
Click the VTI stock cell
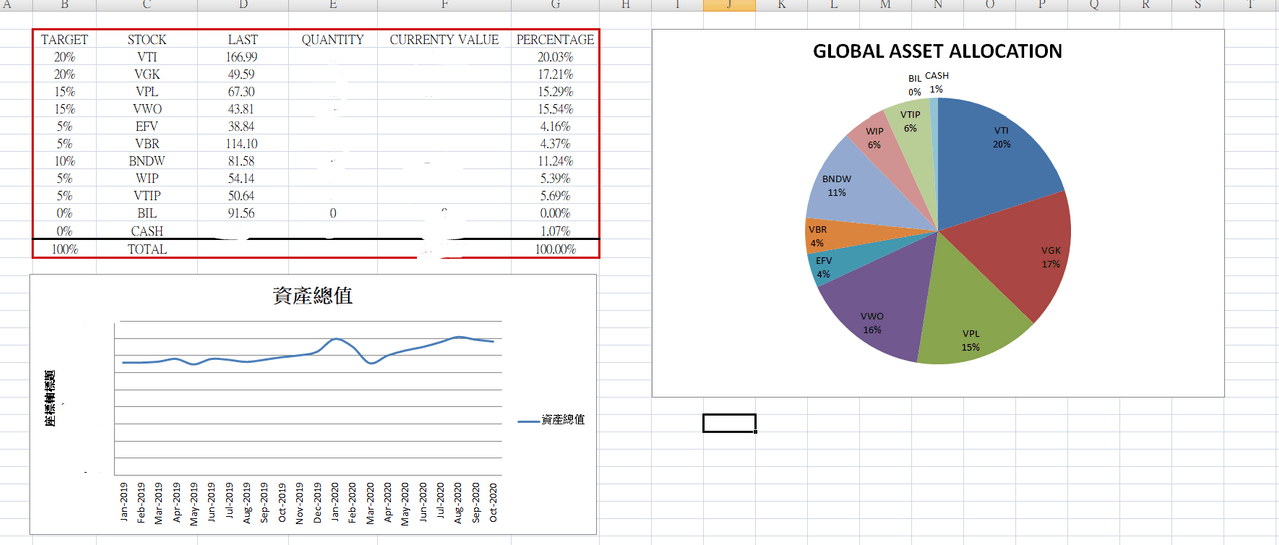point(147,57)
